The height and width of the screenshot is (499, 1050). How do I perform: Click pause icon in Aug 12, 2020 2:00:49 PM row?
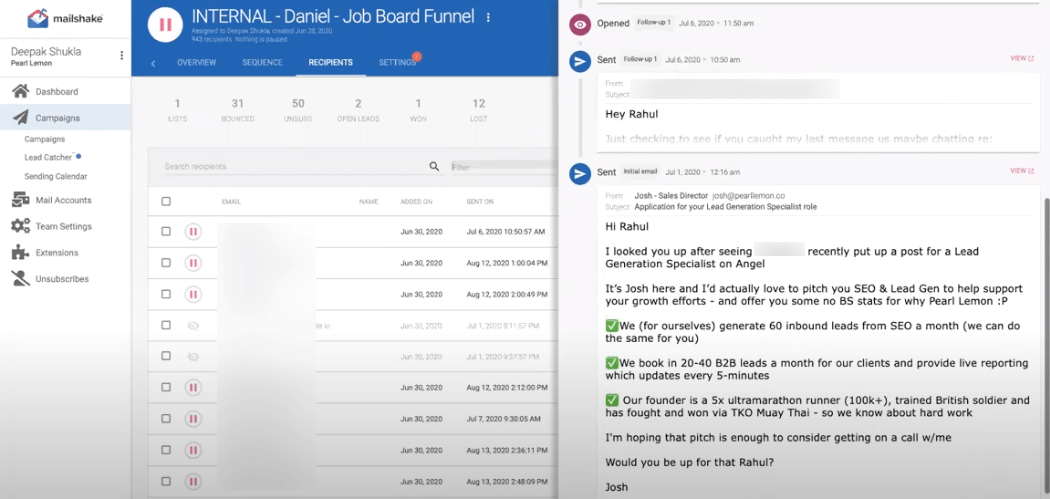click(x=193, y=294)
